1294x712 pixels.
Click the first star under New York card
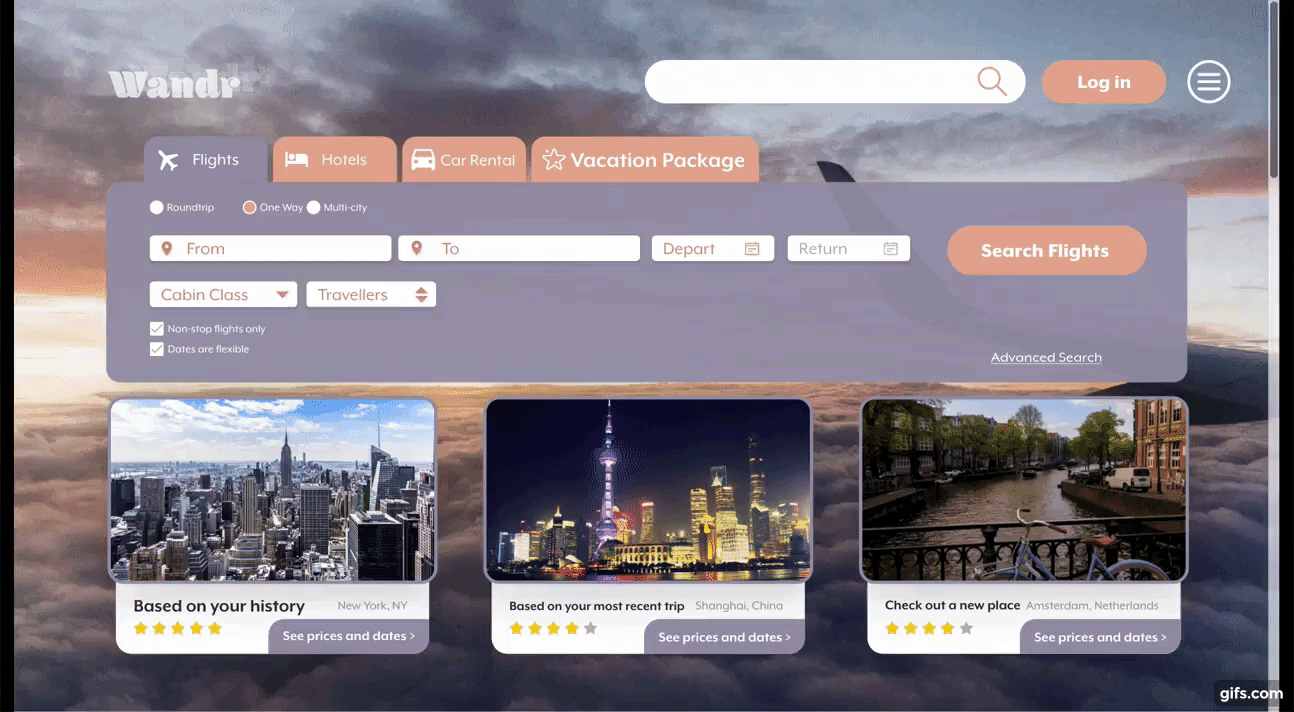(140, 628)
